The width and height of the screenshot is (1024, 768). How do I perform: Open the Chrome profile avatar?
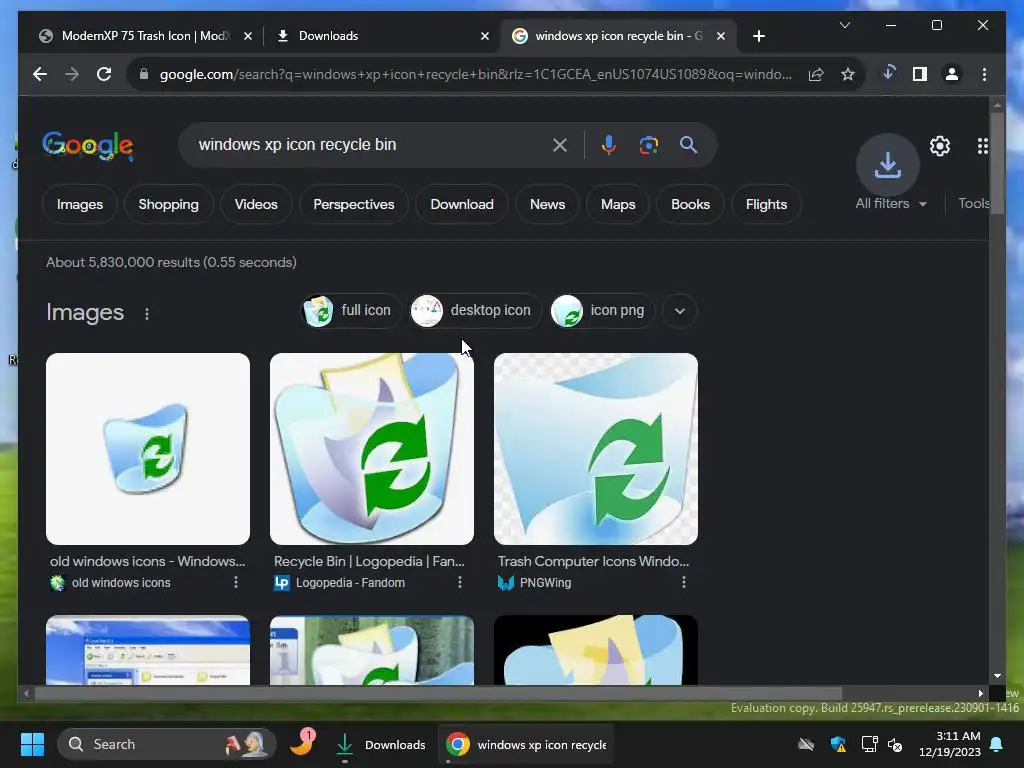click(952, 74)
